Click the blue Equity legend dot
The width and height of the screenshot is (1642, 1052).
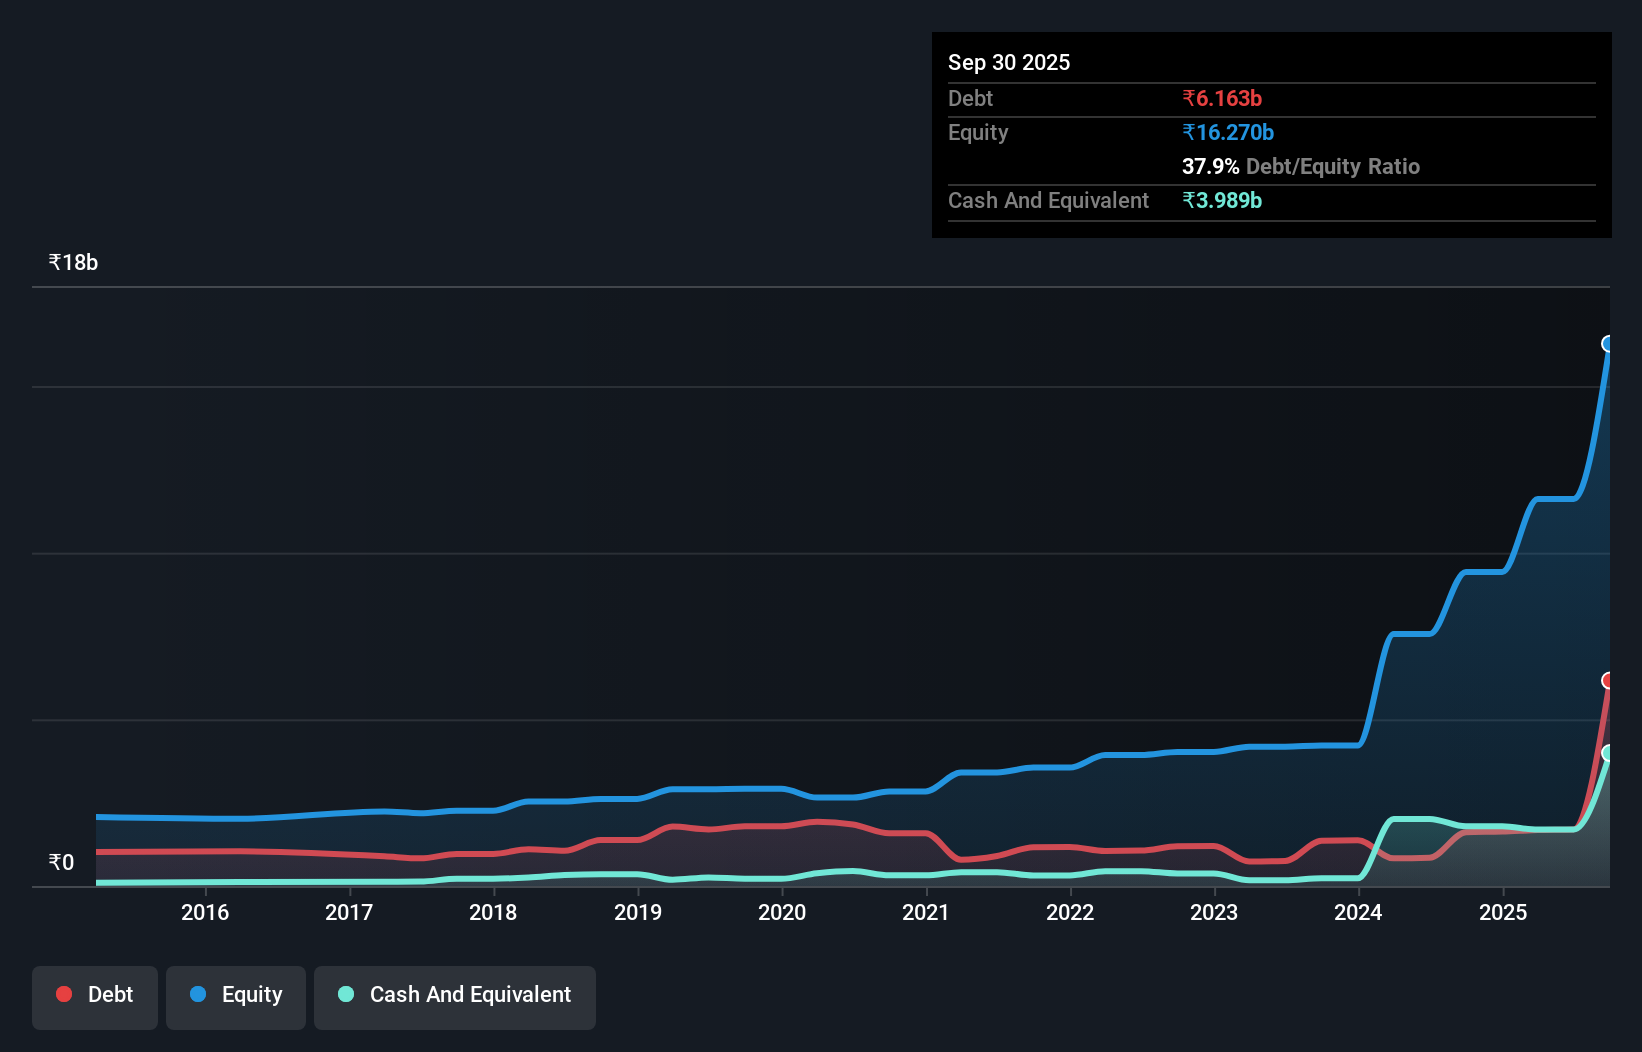click(198, 995)
